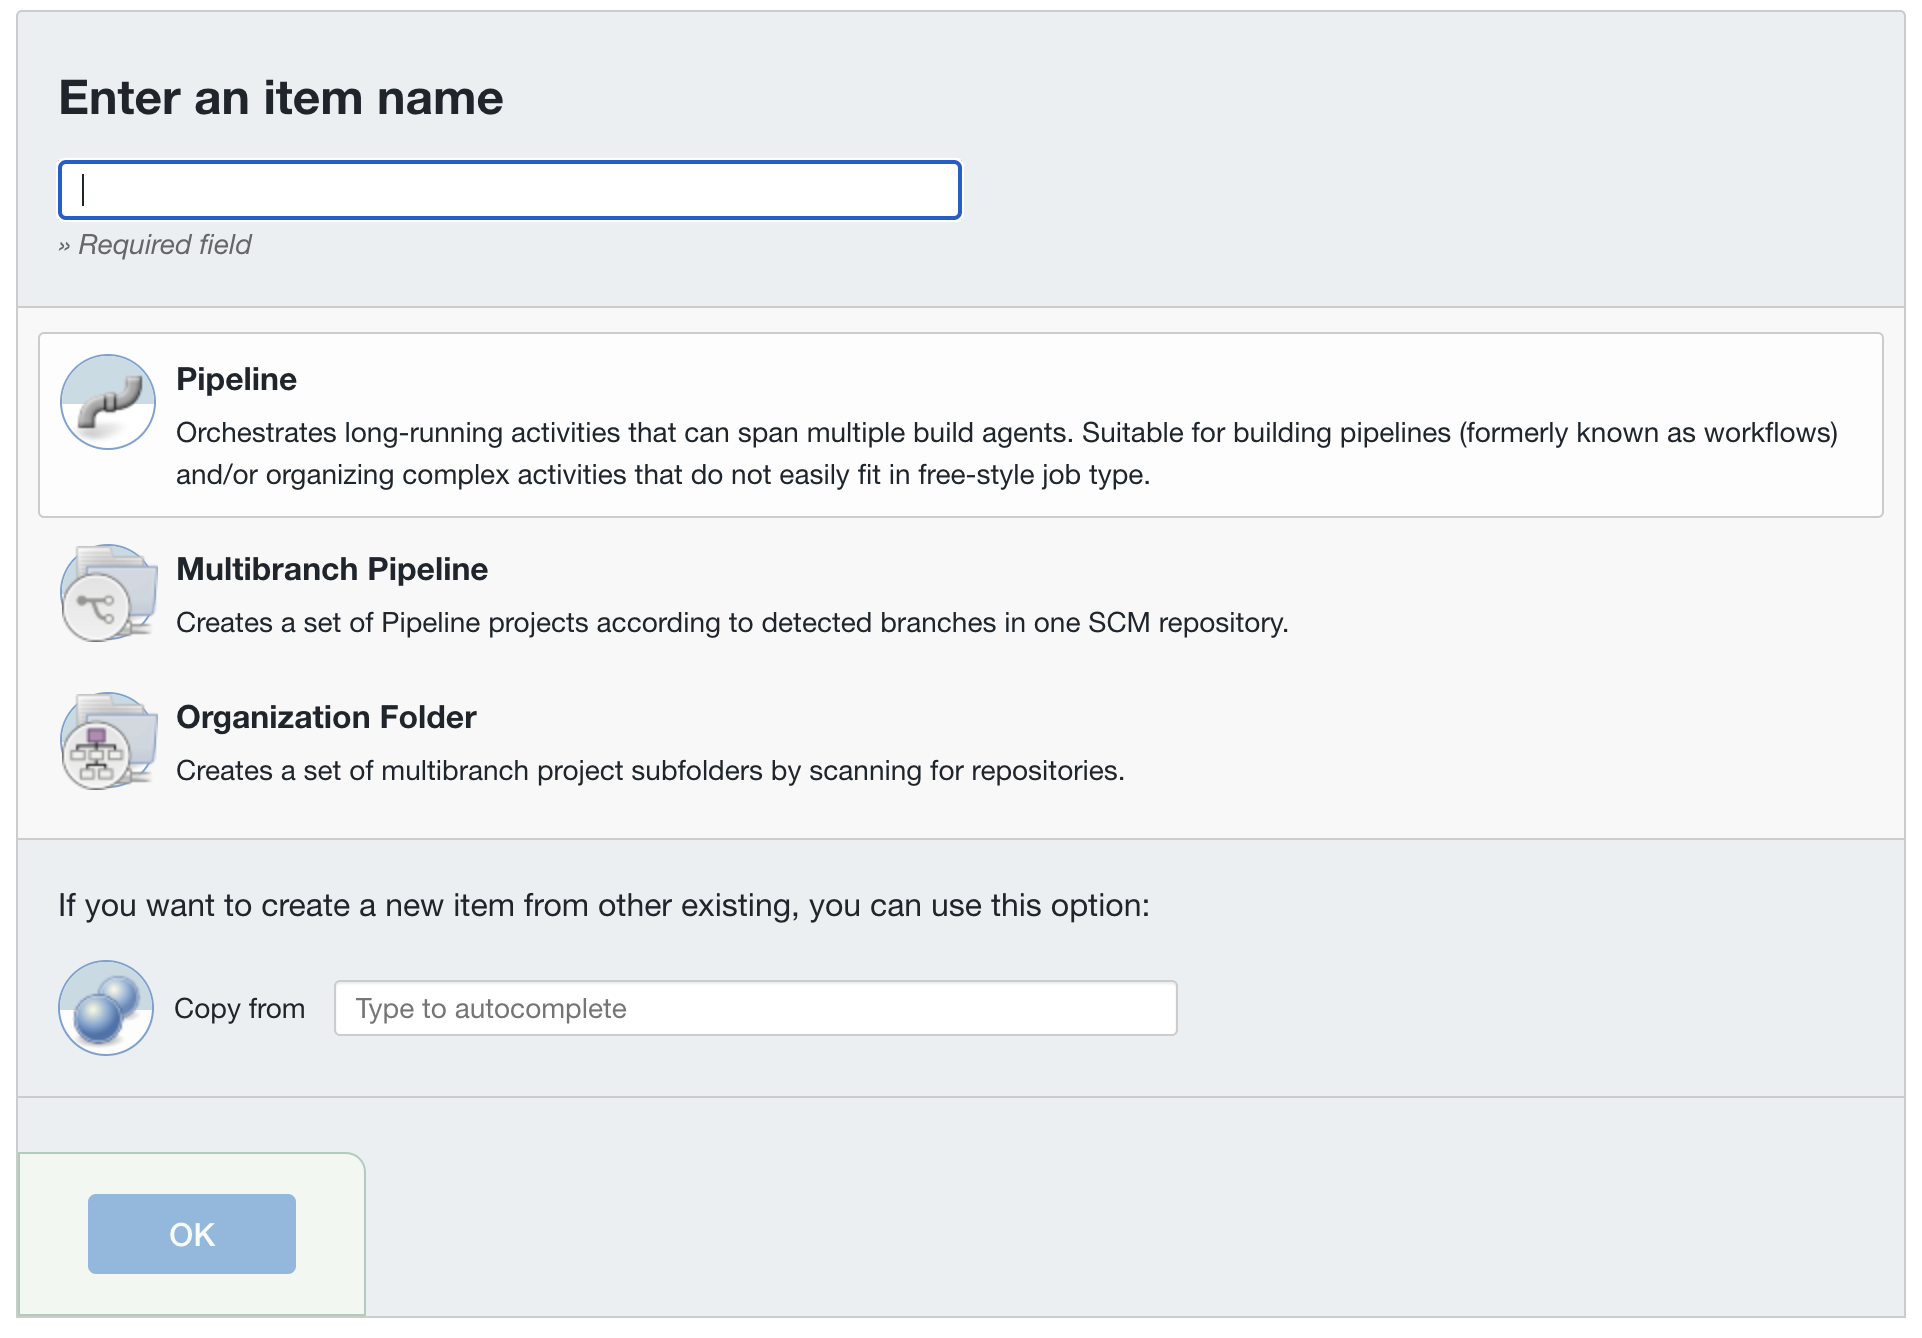
Task: Click Organization Folder's description text
Action: tap(650, 771)
